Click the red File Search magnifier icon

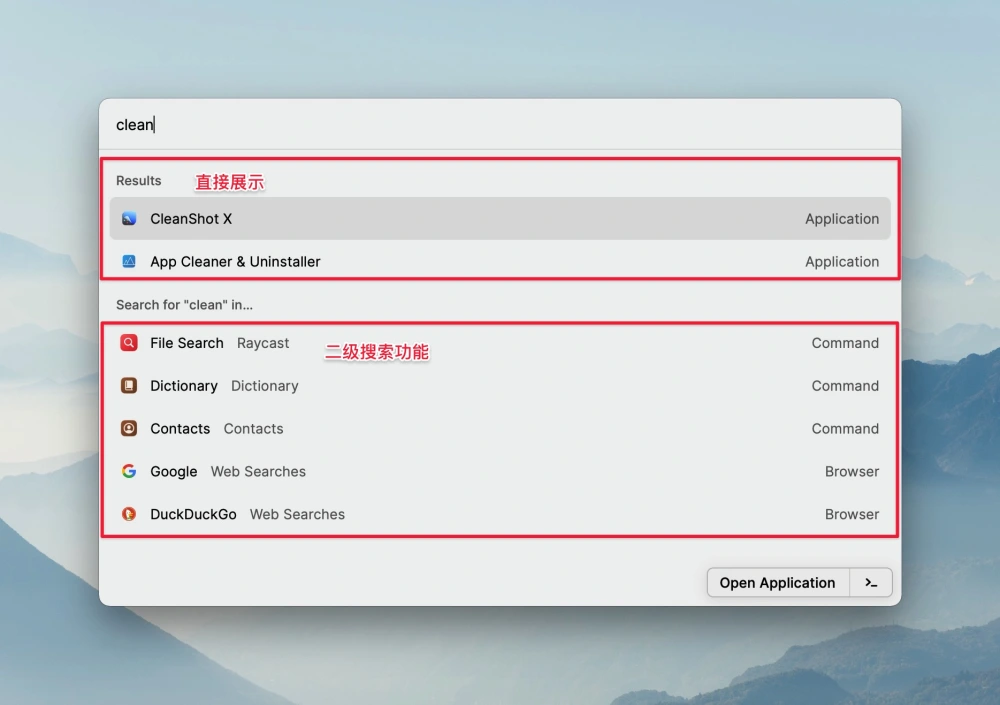(x=129, y=343)
